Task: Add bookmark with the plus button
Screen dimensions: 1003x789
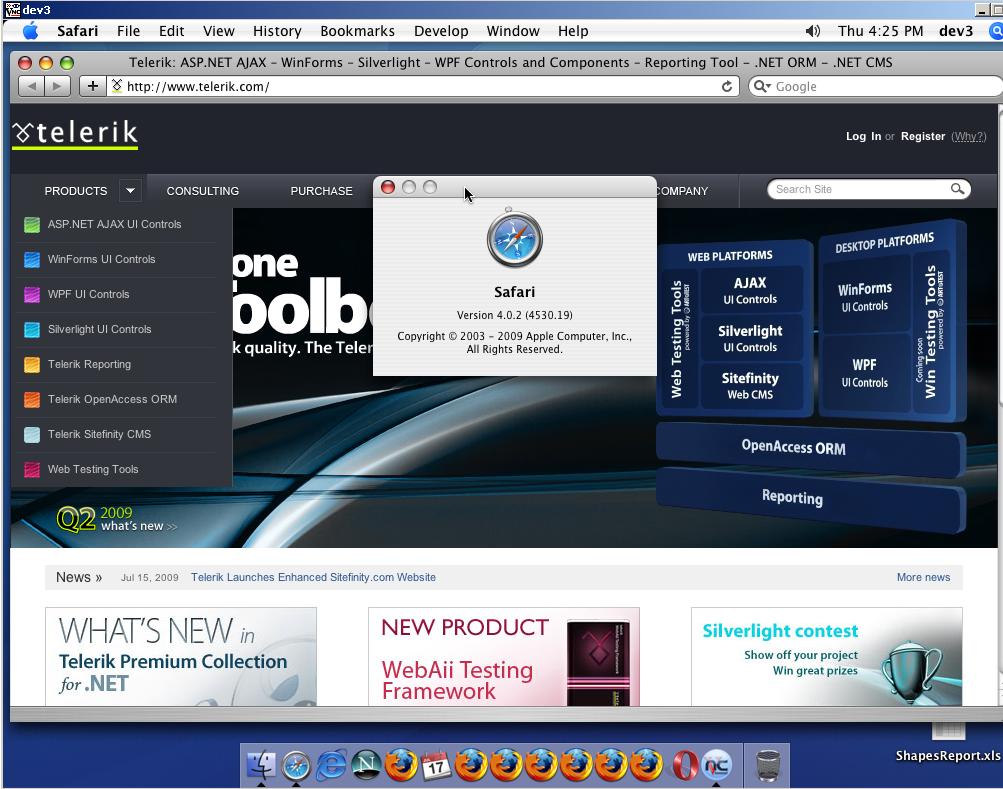Action: tap(93, 86)
